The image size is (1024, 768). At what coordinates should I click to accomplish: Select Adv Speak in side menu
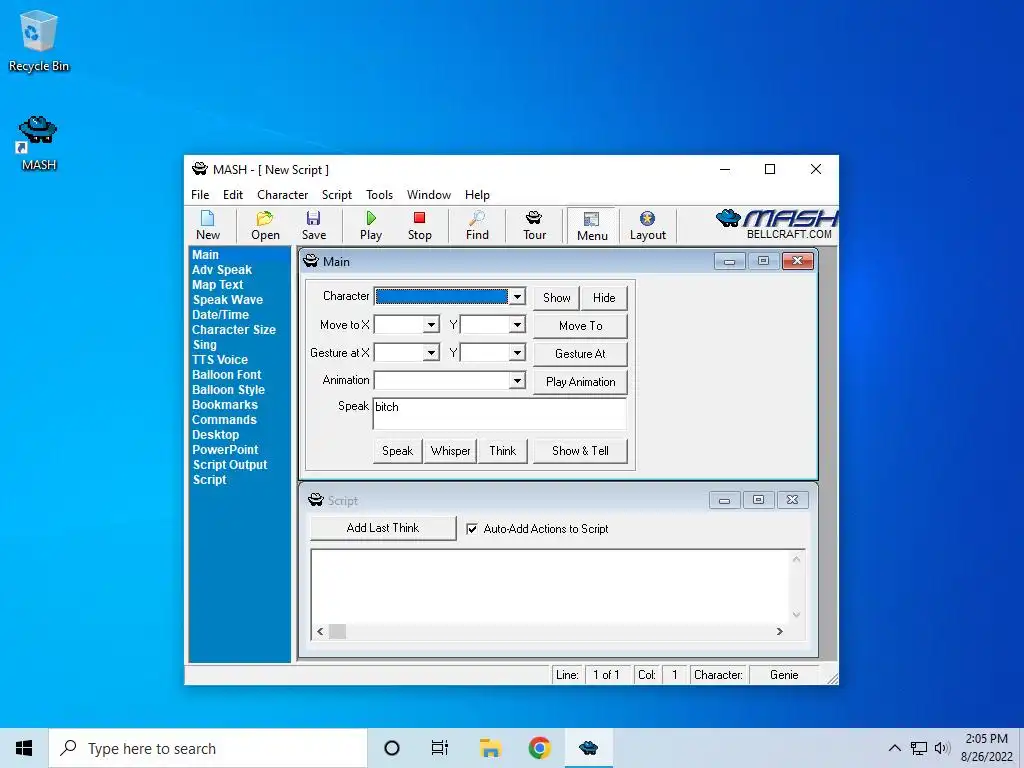222,270
